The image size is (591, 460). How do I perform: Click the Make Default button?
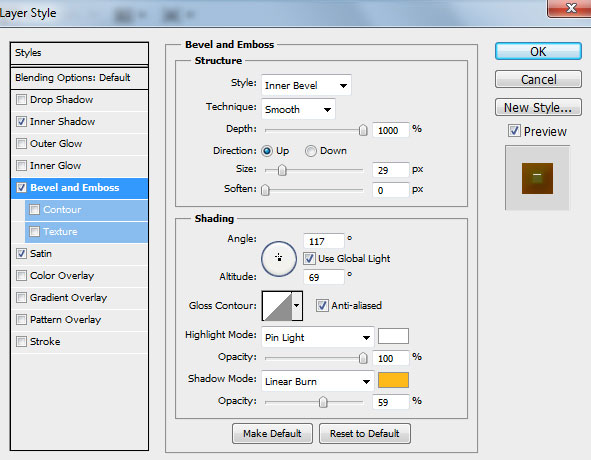click(x=272, y=434)
